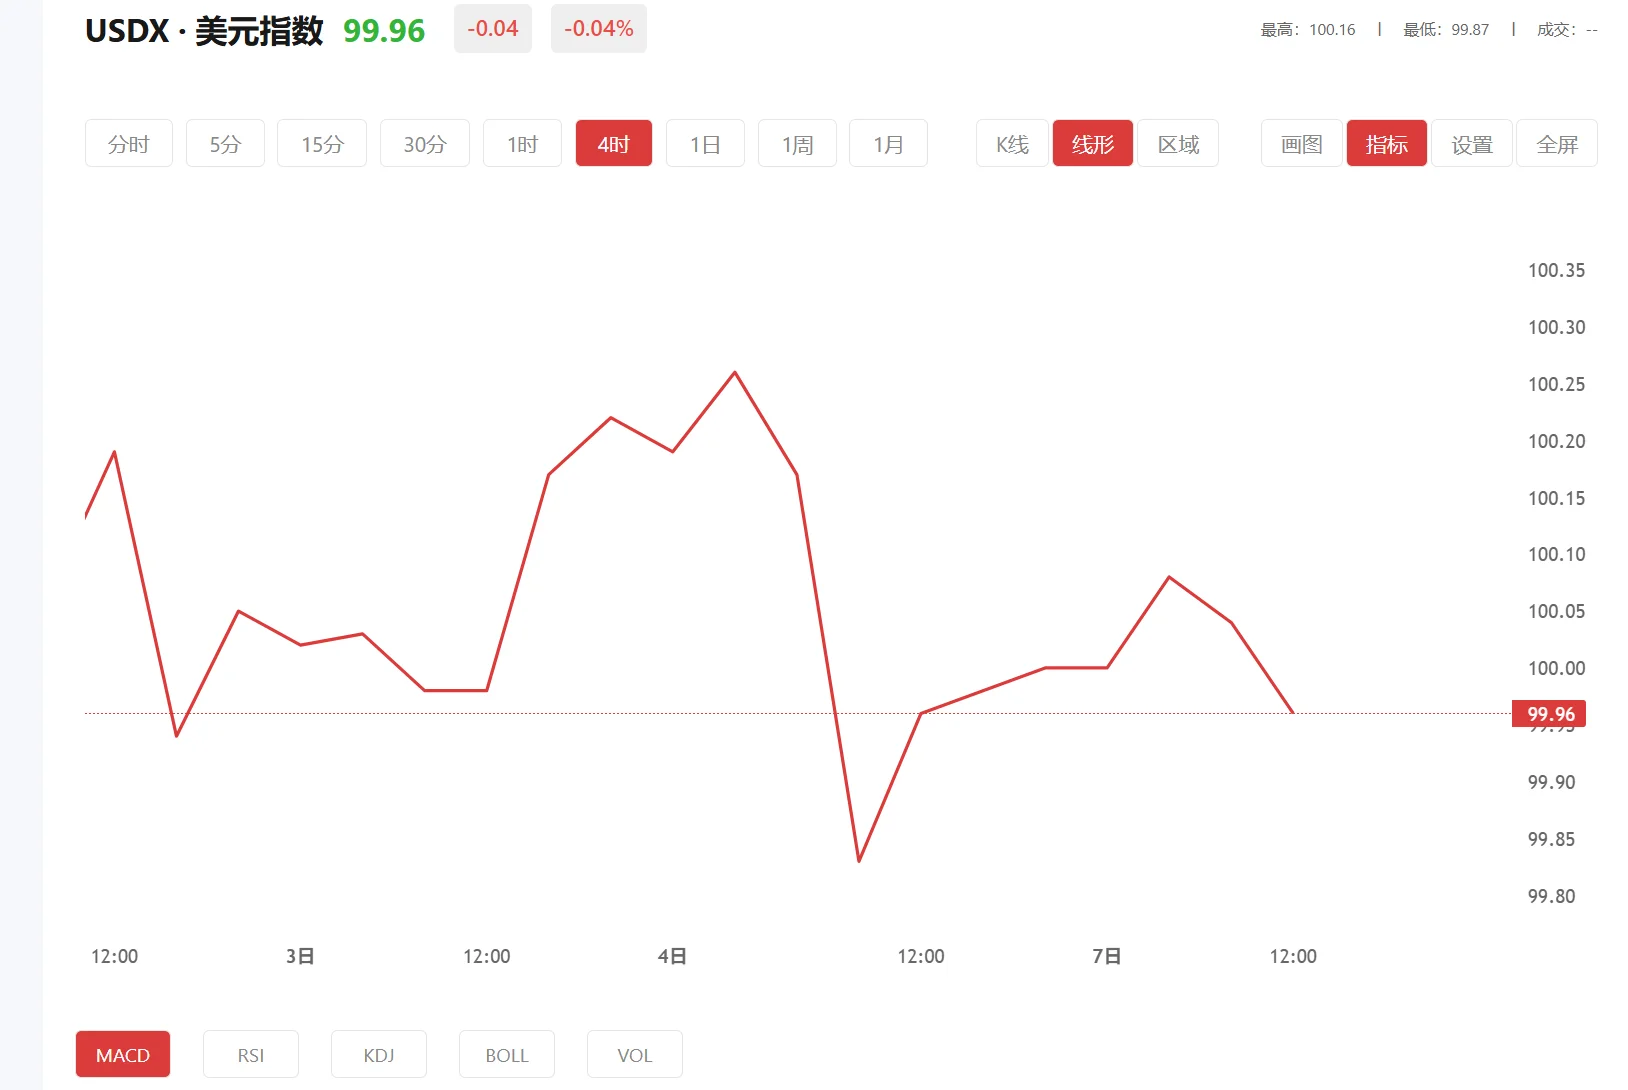Open the 画图 drawing tools
Viewport: 1628px width, 1090px height.
pos(1300,143)
